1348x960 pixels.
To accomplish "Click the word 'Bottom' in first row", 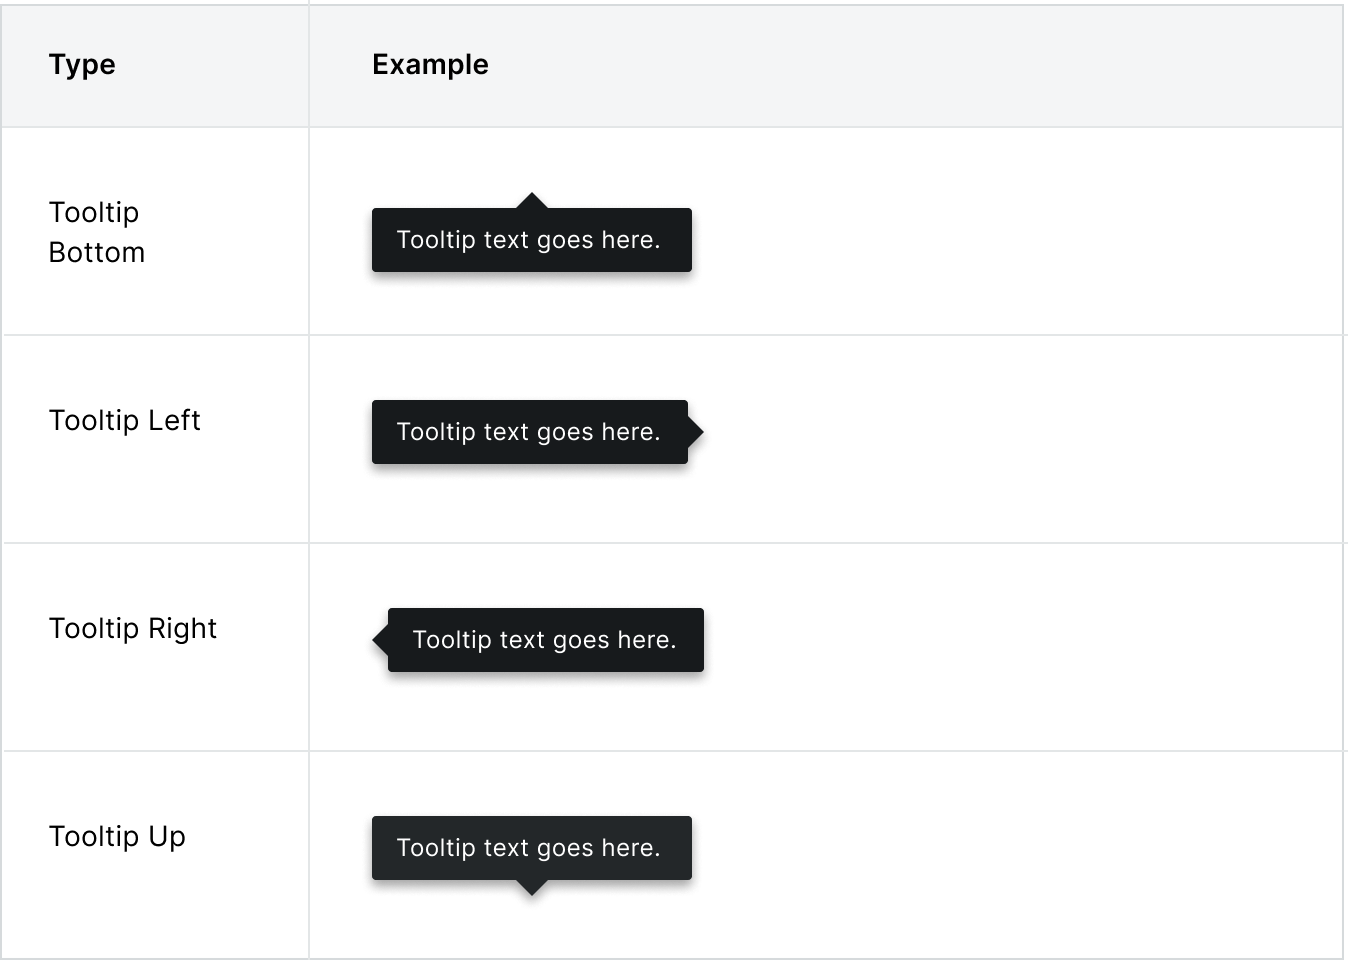I will pos(97,252).
